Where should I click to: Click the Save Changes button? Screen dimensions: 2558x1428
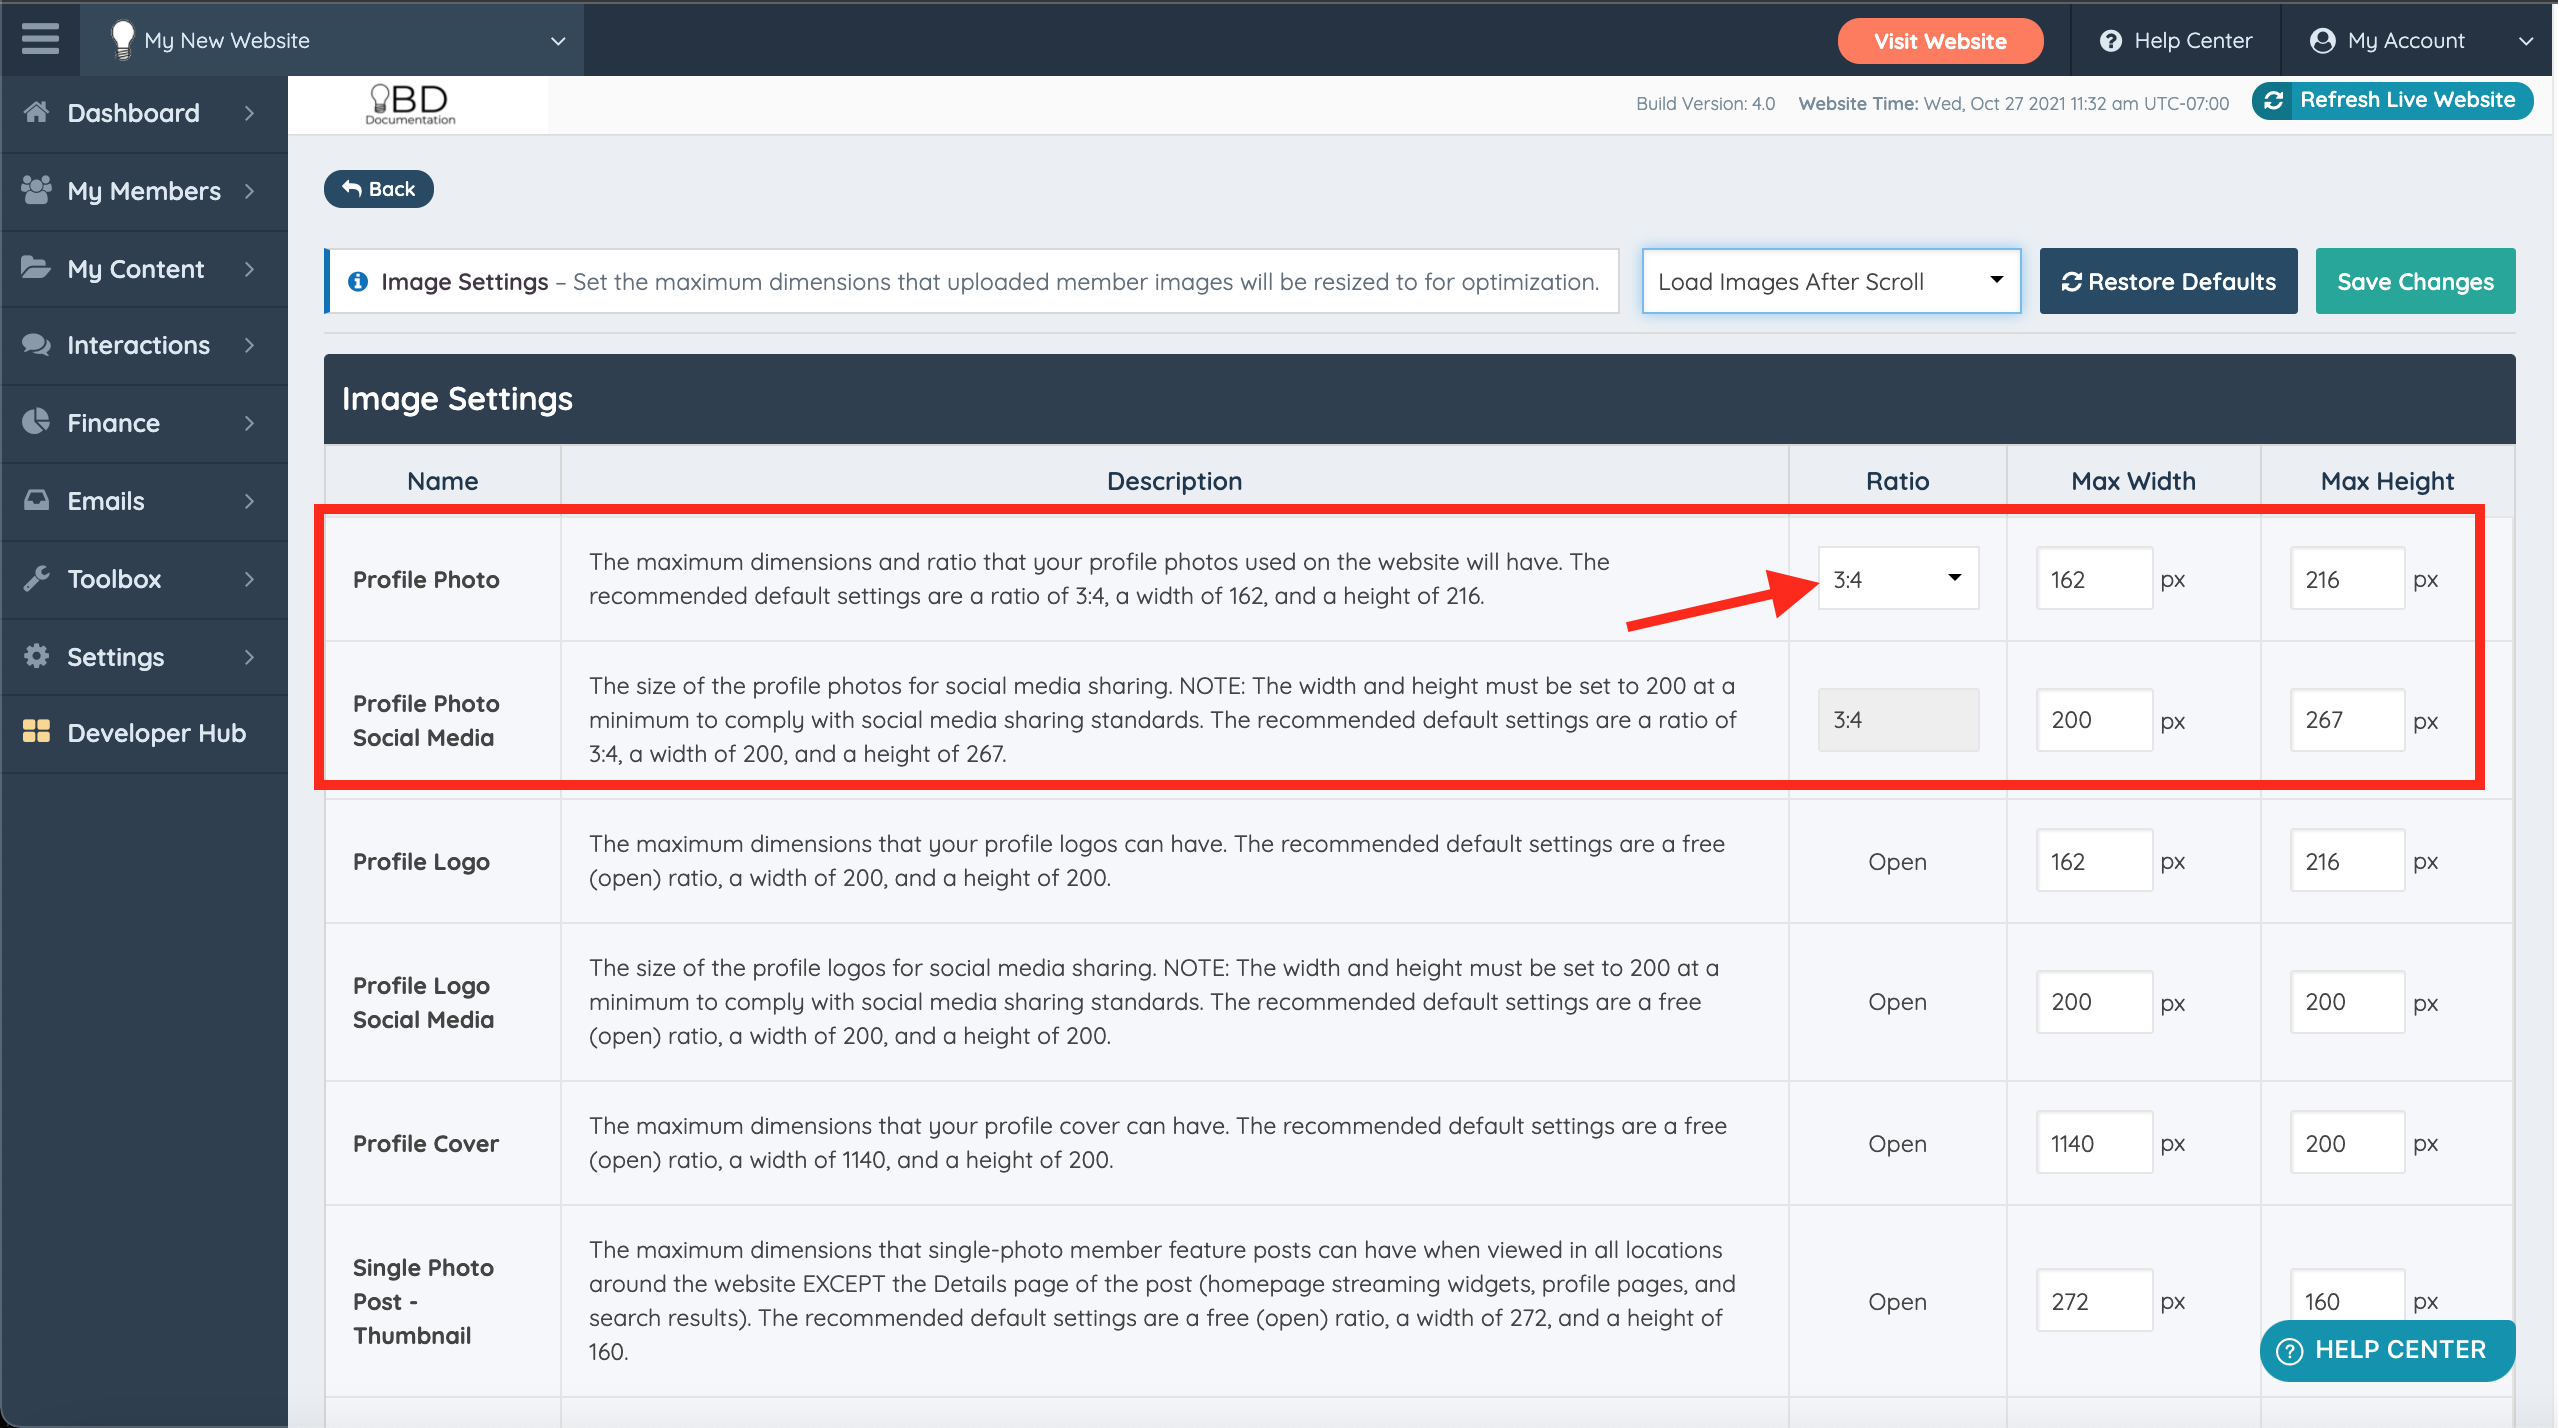[x=2414, y=281]
